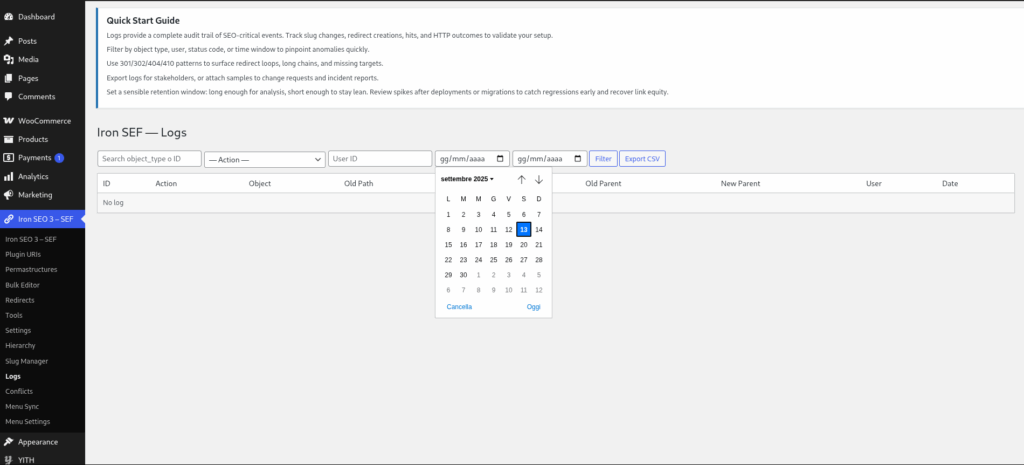This screenshot has height=465, width=1024.
Task: Open Redirects submenu item
Action: pos(20,300)
